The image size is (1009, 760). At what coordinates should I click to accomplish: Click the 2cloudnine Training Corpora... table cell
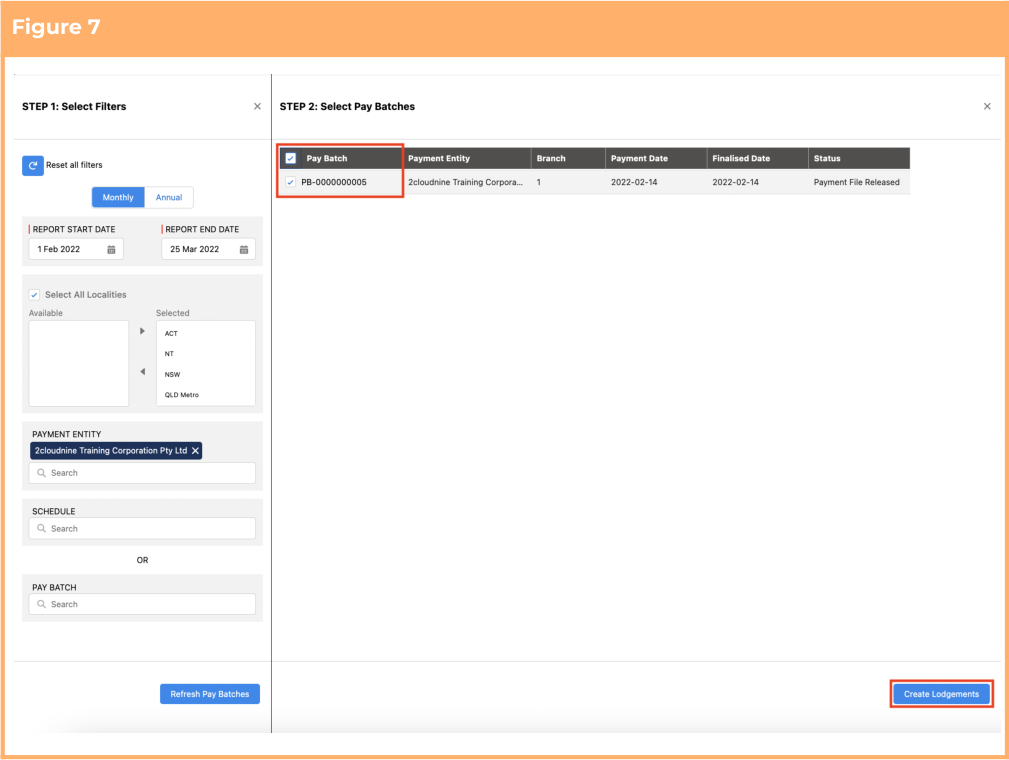coord(465,182)
